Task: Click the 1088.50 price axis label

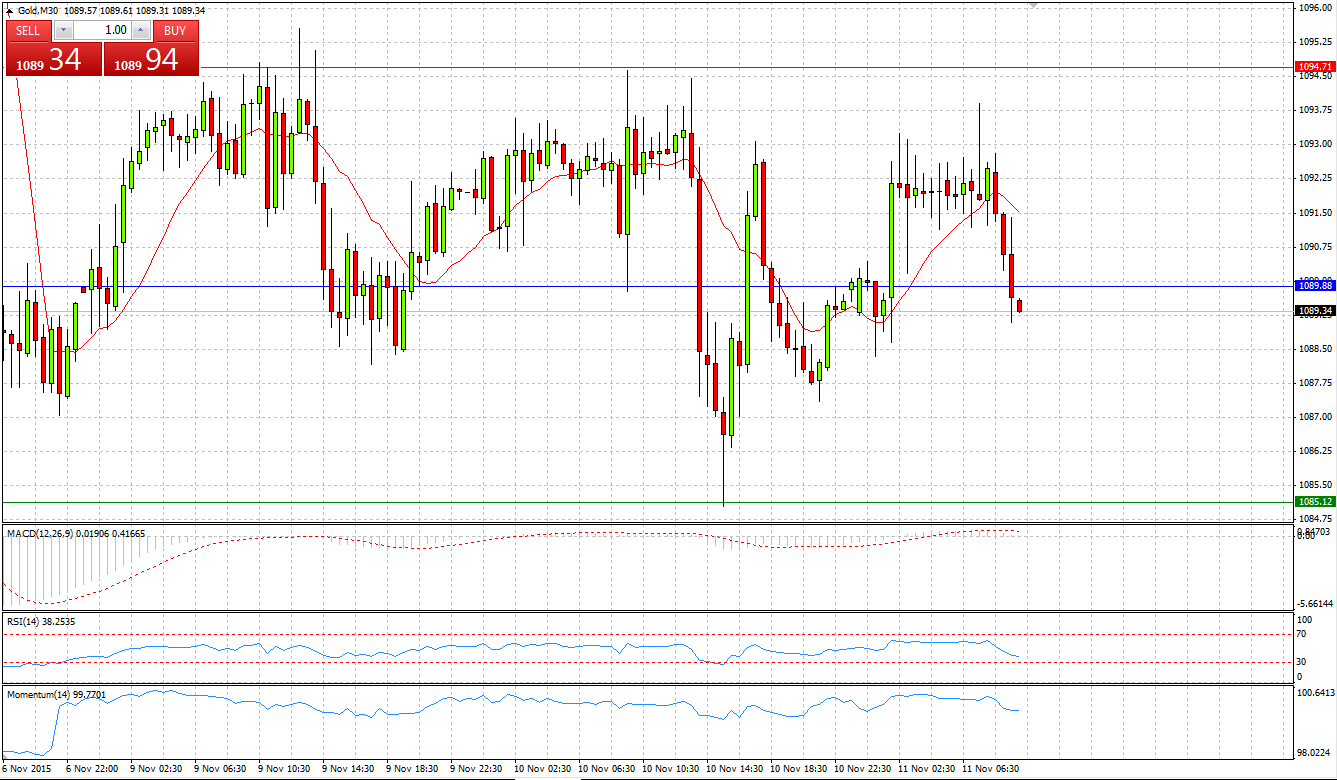Action: 1314,348
